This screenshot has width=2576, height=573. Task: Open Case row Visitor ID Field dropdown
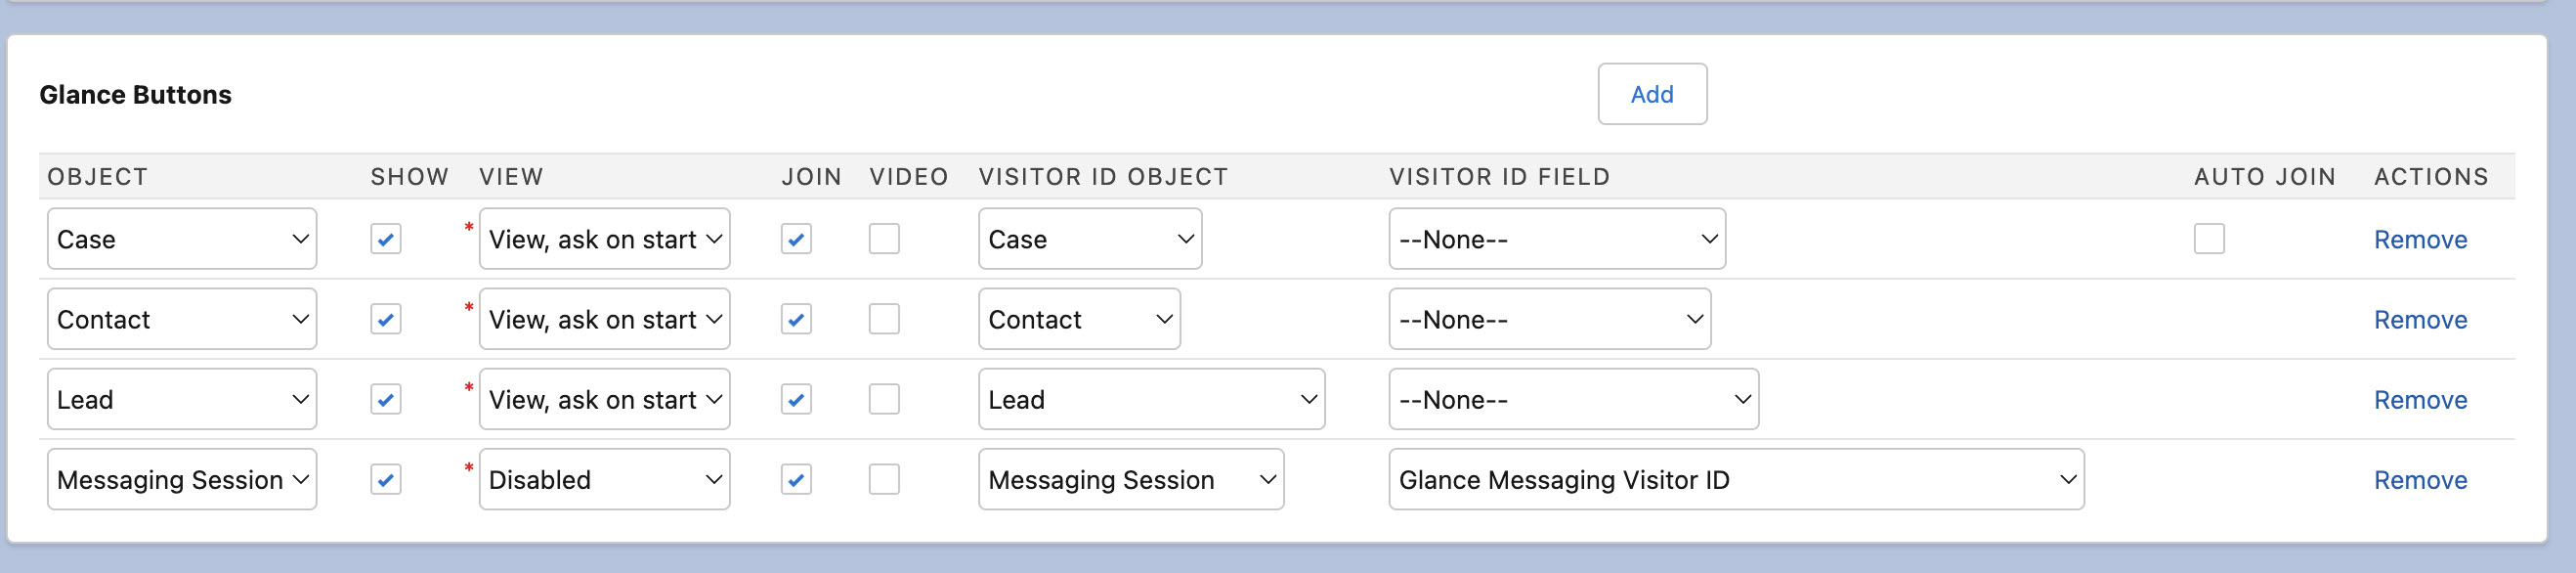pos(1556,239)
